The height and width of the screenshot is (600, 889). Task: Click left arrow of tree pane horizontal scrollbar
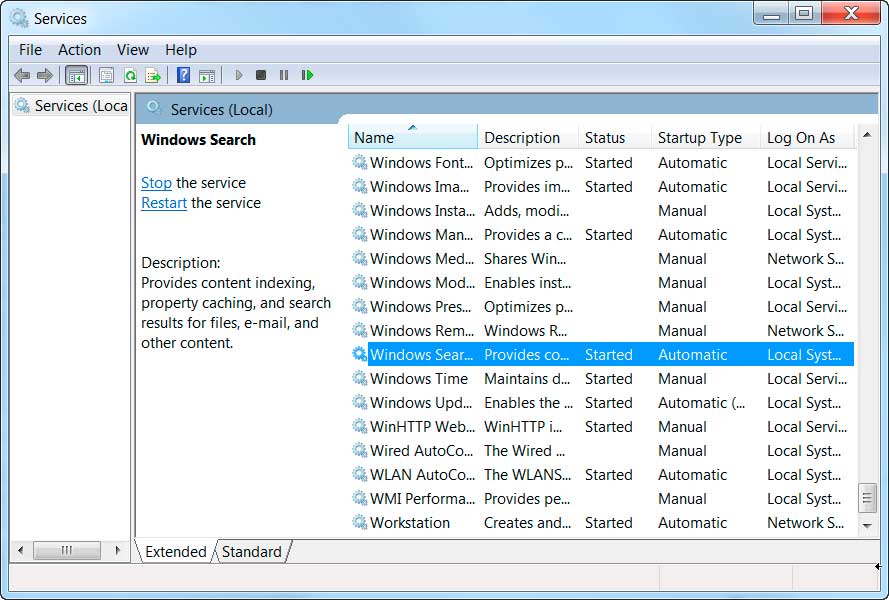coord(20,550)
